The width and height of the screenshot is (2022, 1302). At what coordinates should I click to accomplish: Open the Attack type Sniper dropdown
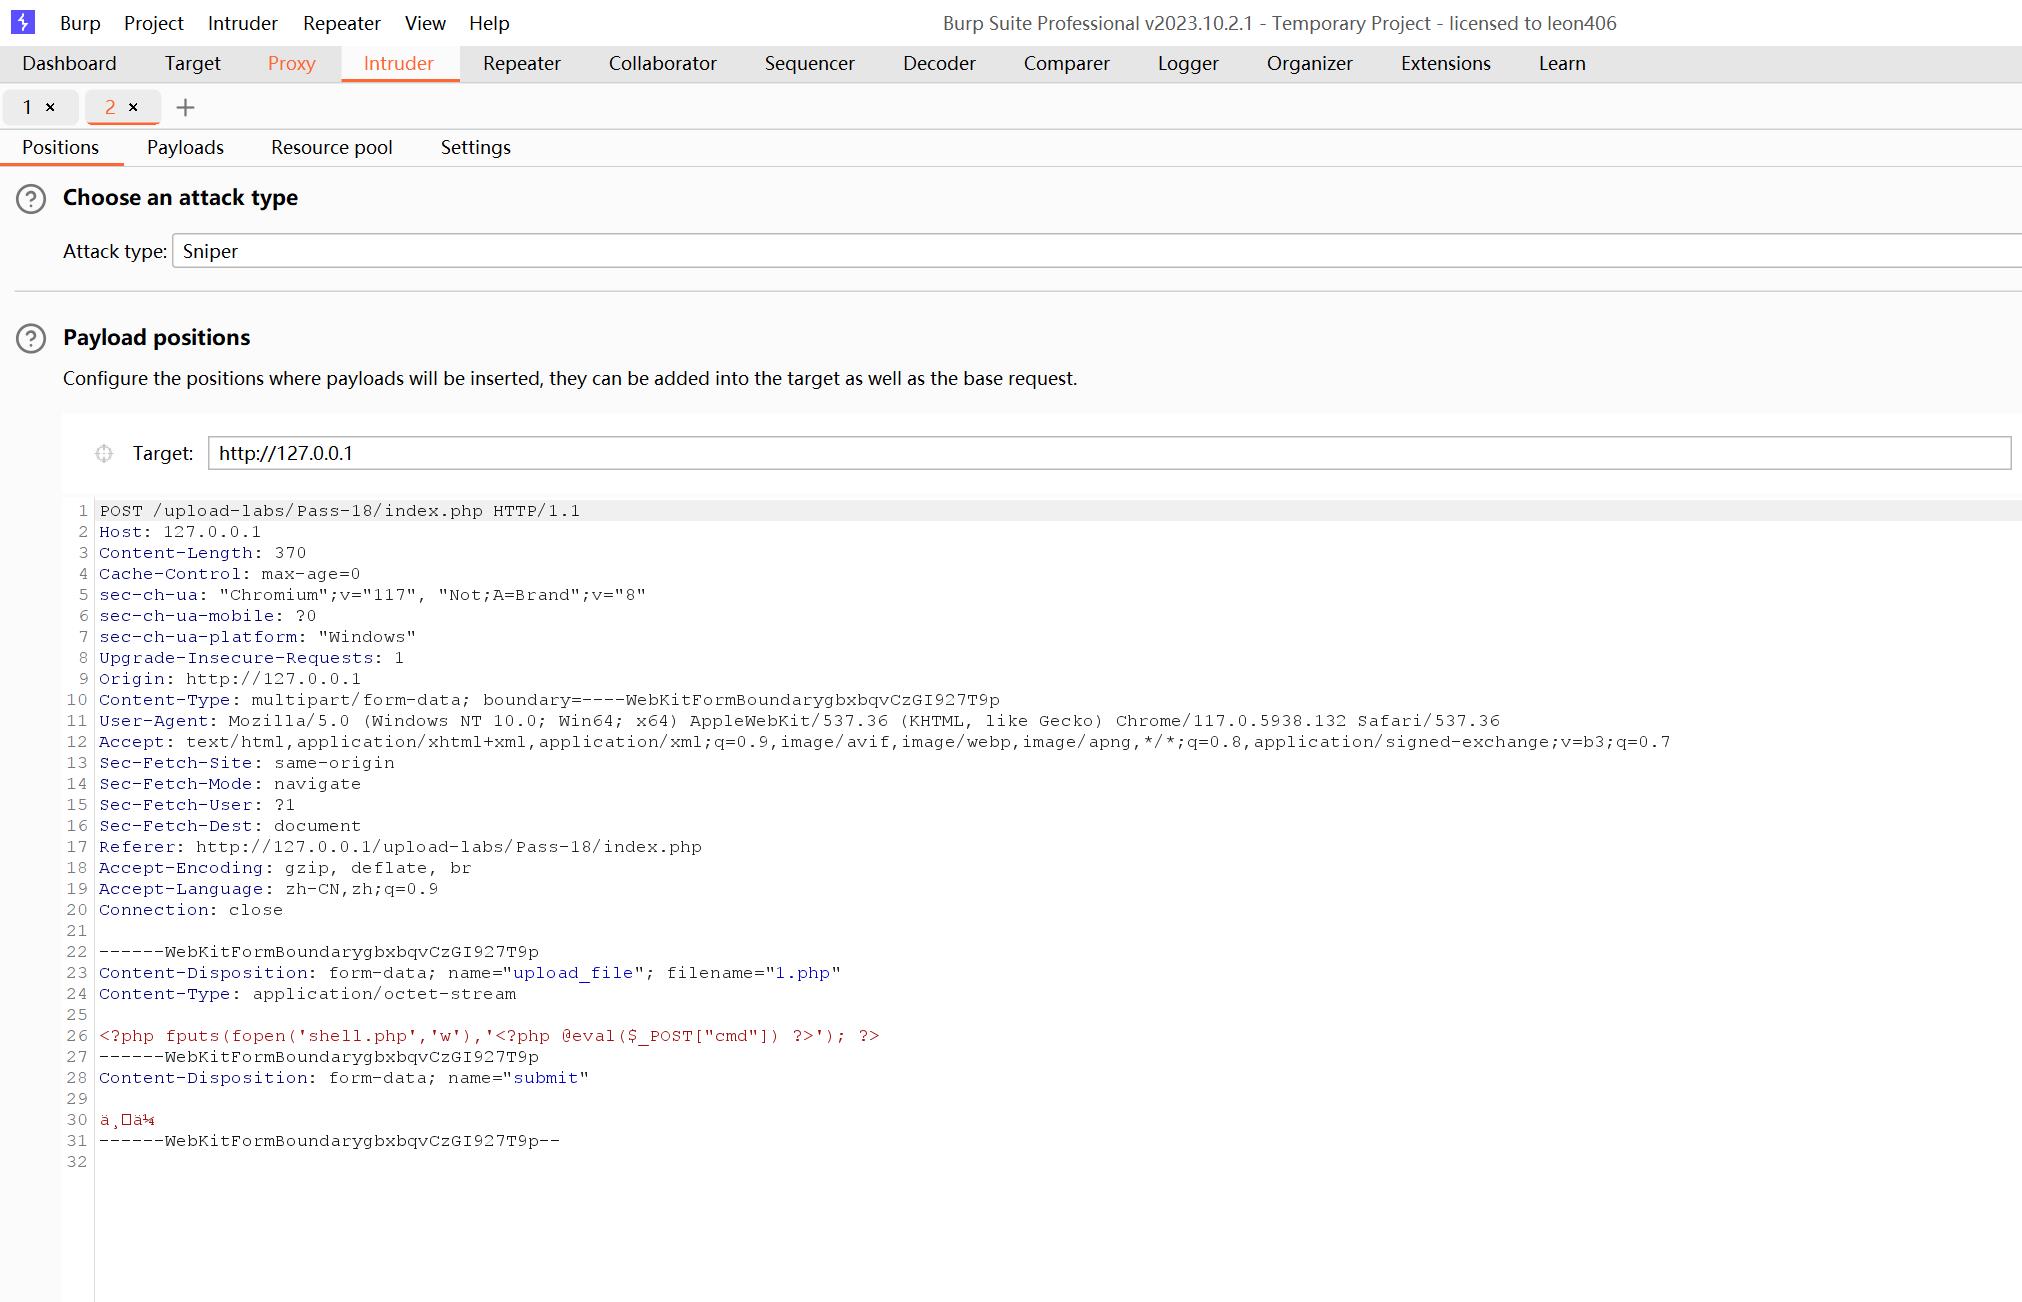coord(1097,251)
